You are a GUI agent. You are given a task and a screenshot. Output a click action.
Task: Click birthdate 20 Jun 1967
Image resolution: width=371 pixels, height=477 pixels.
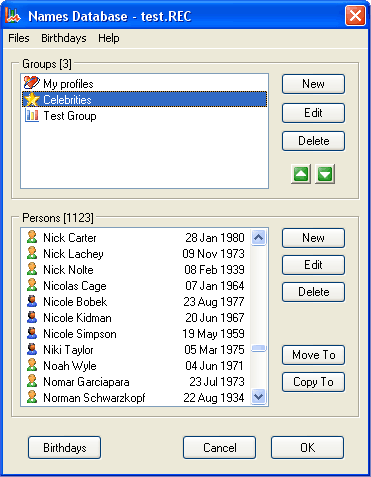click(215, 318)
